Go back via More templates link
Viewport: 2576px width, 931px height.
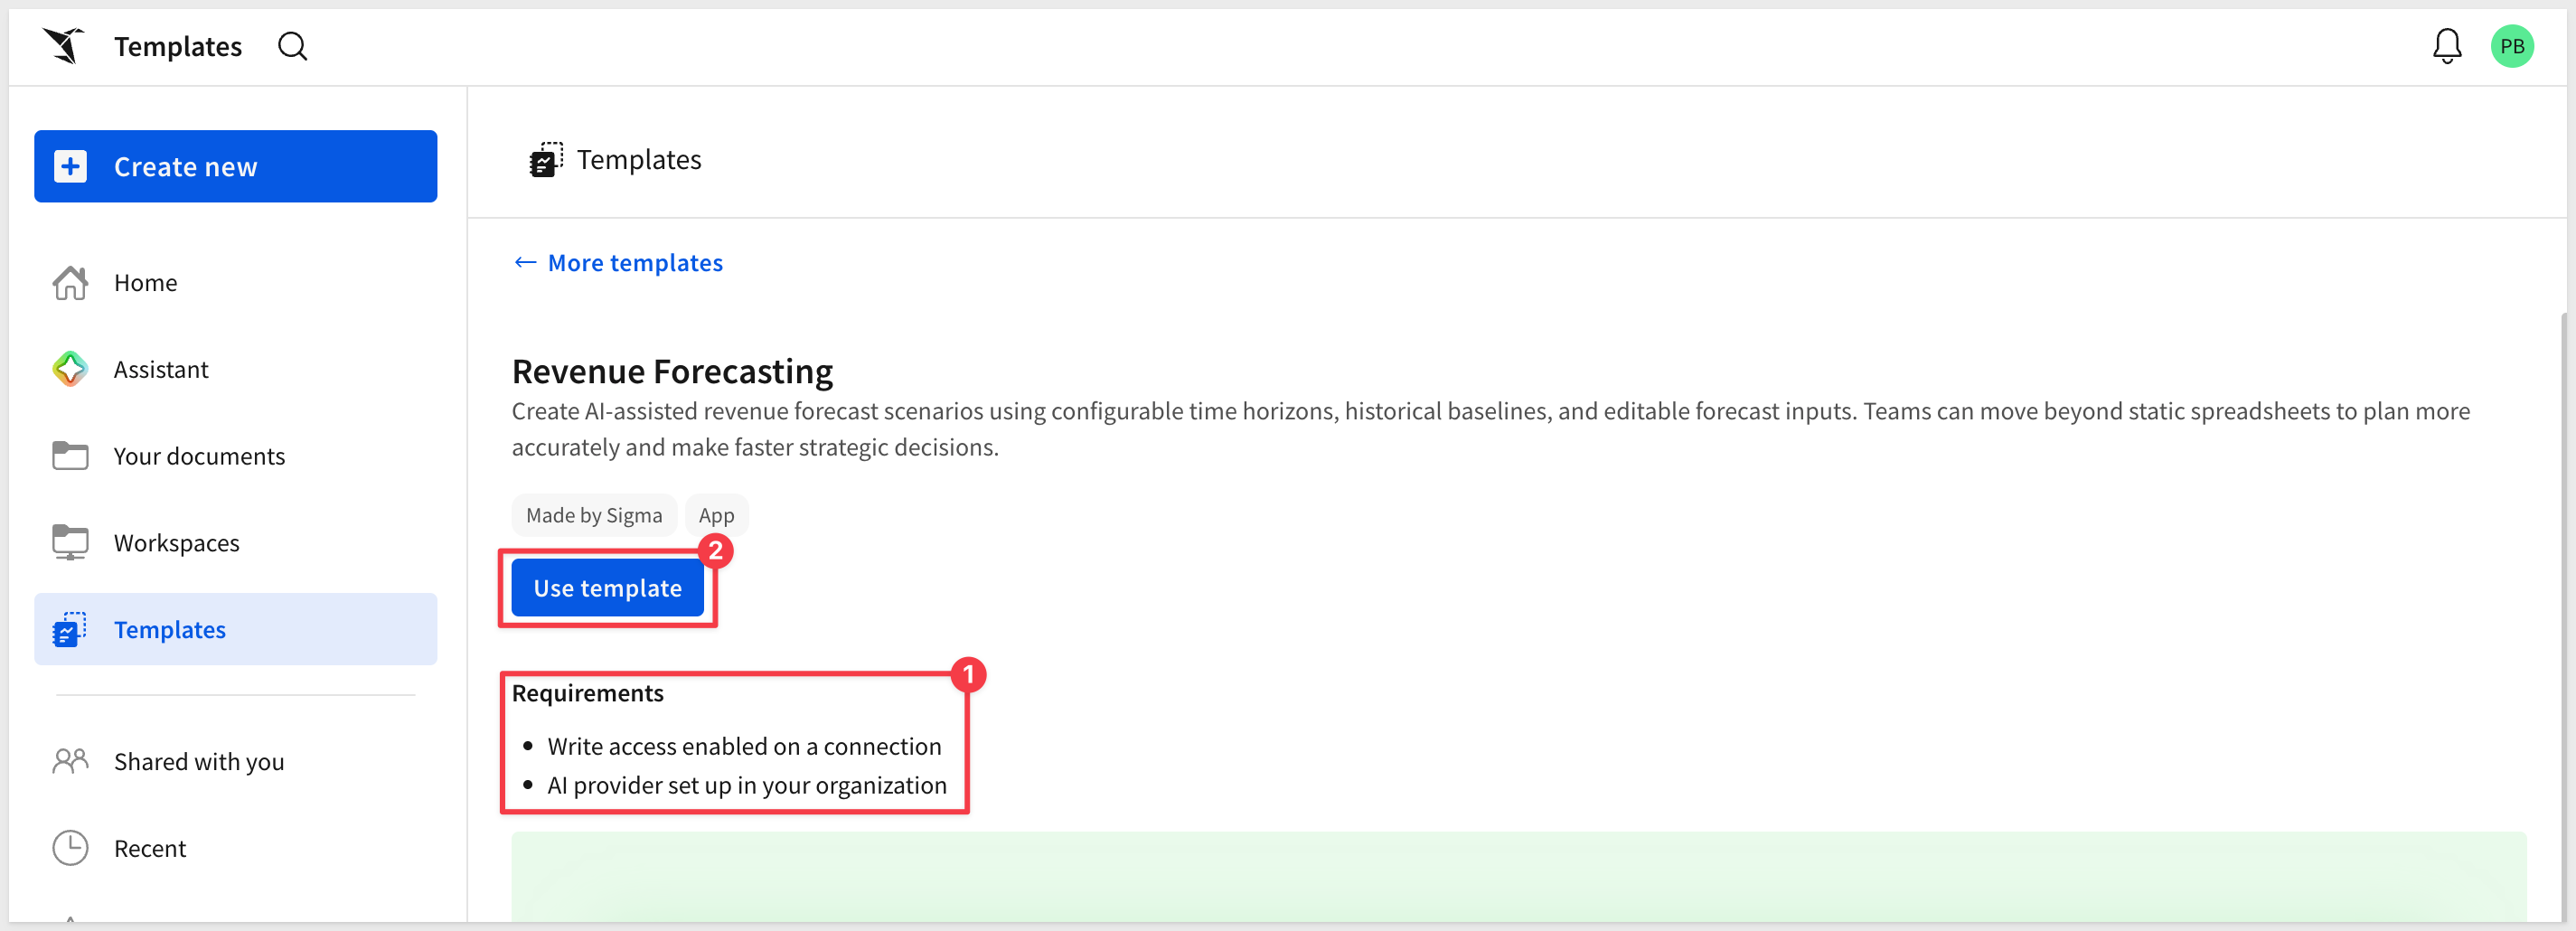coord(617,263)
